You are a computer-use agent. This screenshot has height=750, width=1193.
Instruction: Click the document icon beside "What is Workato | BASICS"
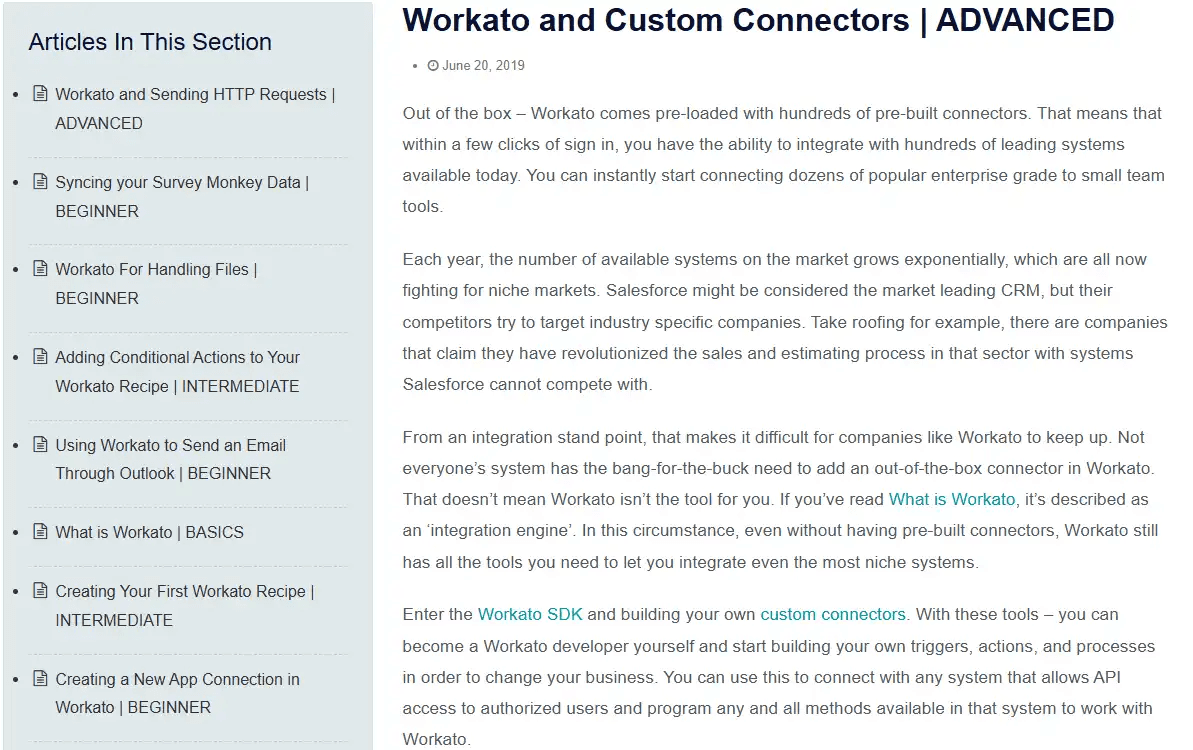tap(39, 531)
